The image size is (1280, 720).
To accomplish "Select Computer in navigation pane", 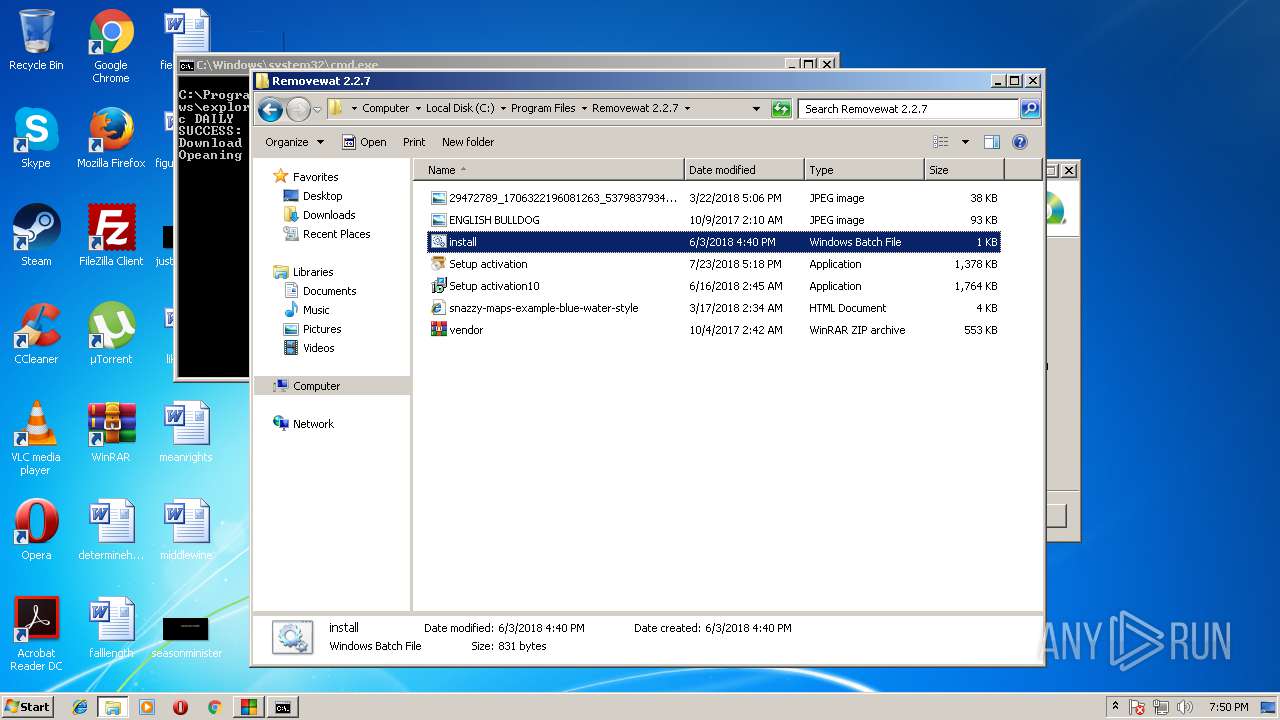I will click(316, 386).
